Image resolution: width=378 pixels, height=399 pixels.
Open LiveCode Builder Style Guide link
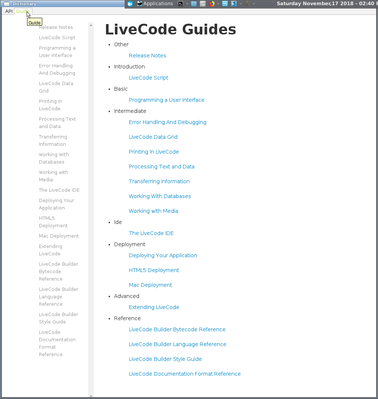tap(165, 359)
